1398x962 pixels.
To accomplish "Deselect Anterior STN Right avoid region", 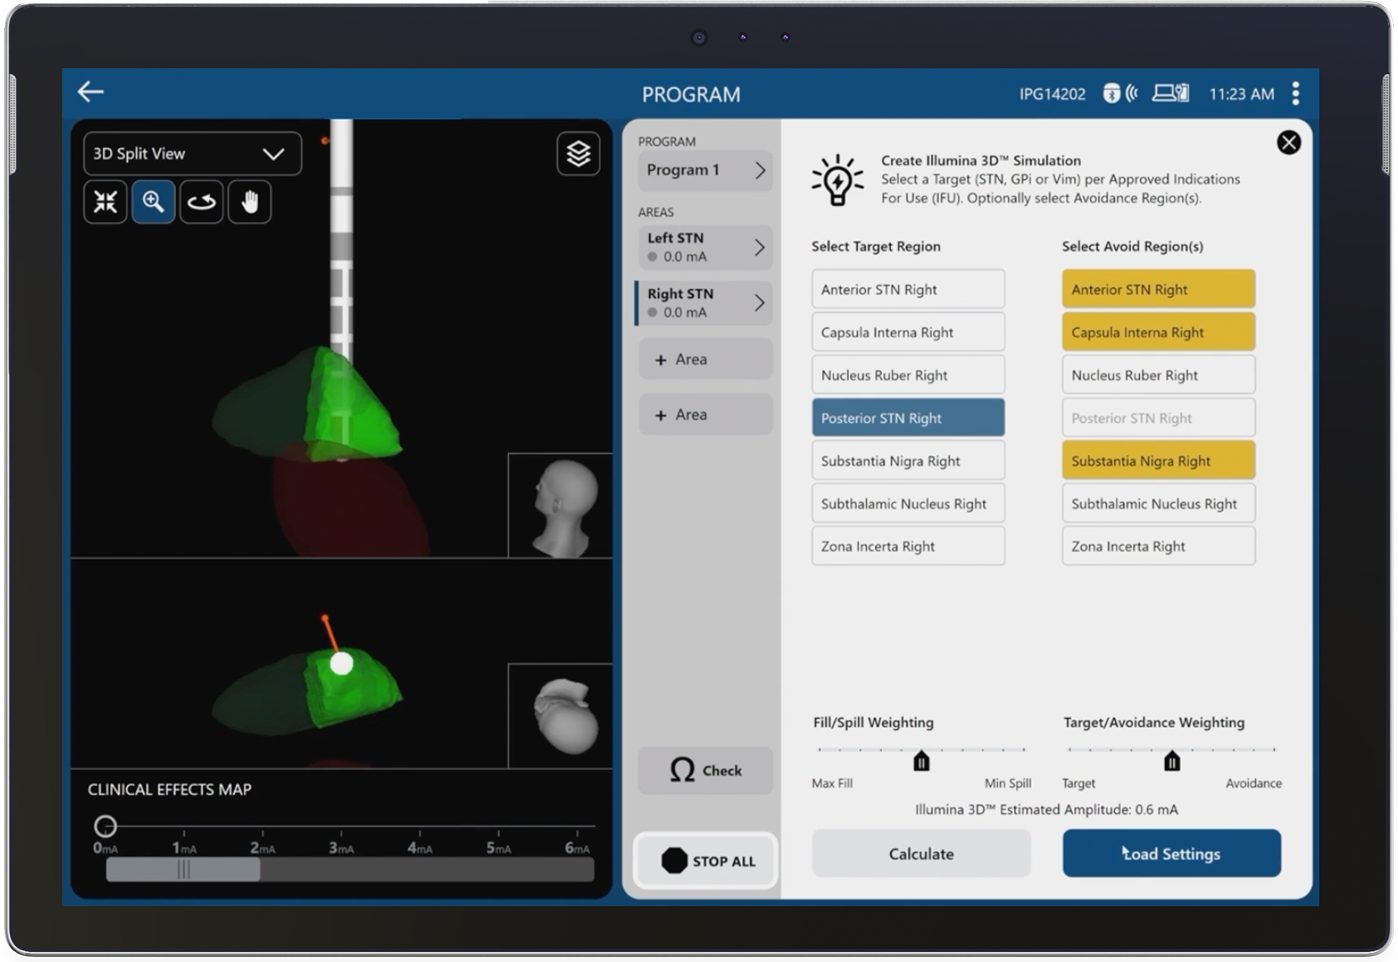I will point(1157,288).
